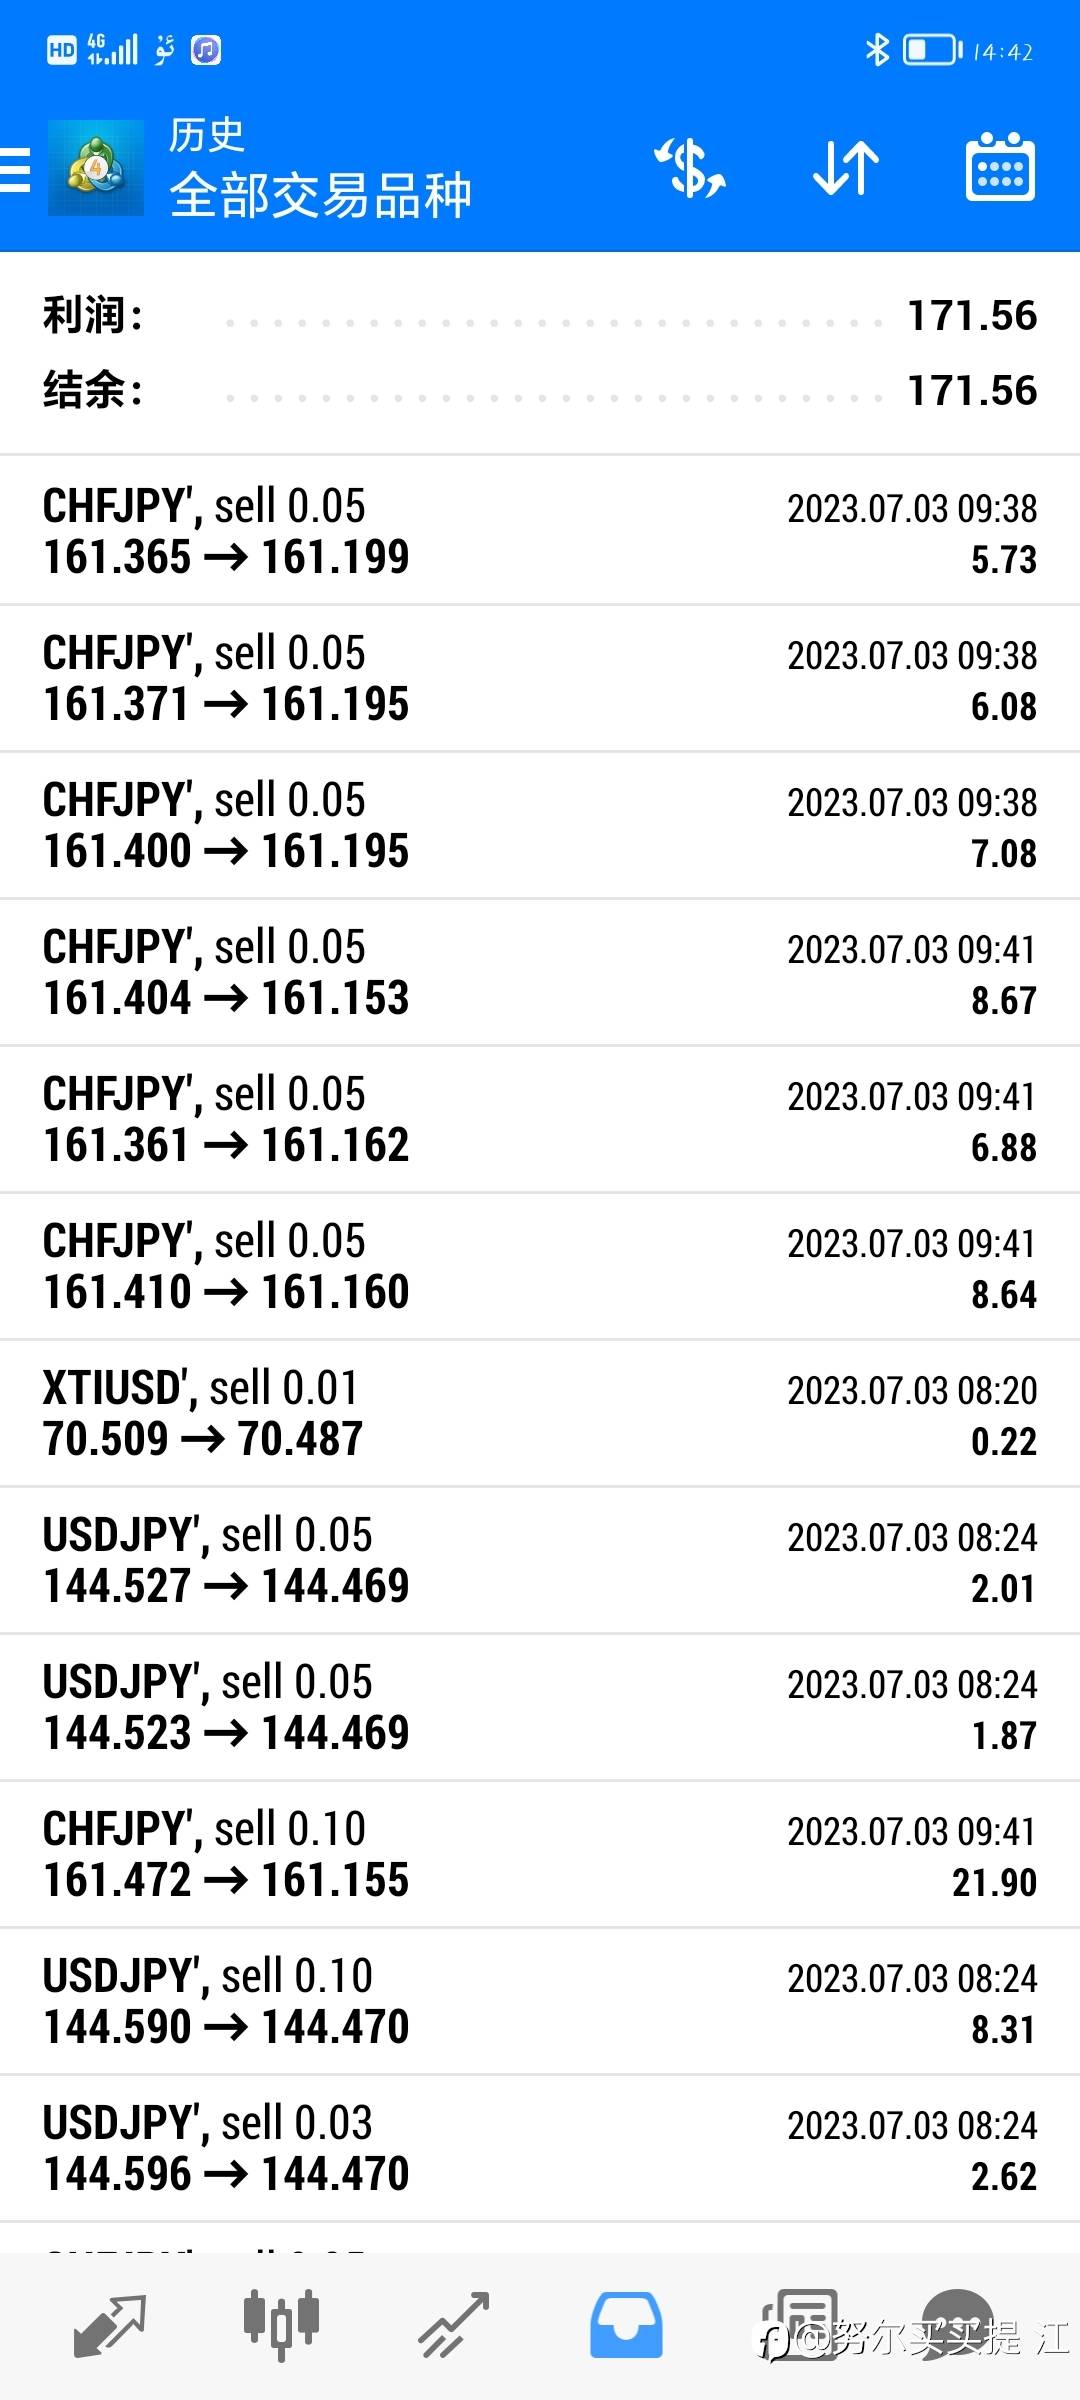1080x2400 pixels.
Task: Open the hamburger side menu
Action: [15, 169]
